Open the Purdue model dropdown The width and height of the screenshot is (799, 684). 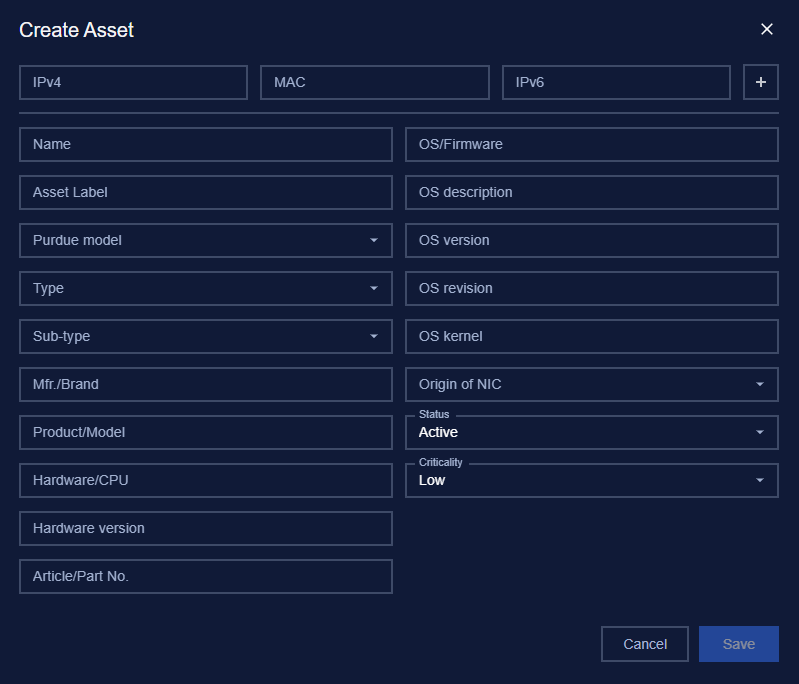[206, 240]
